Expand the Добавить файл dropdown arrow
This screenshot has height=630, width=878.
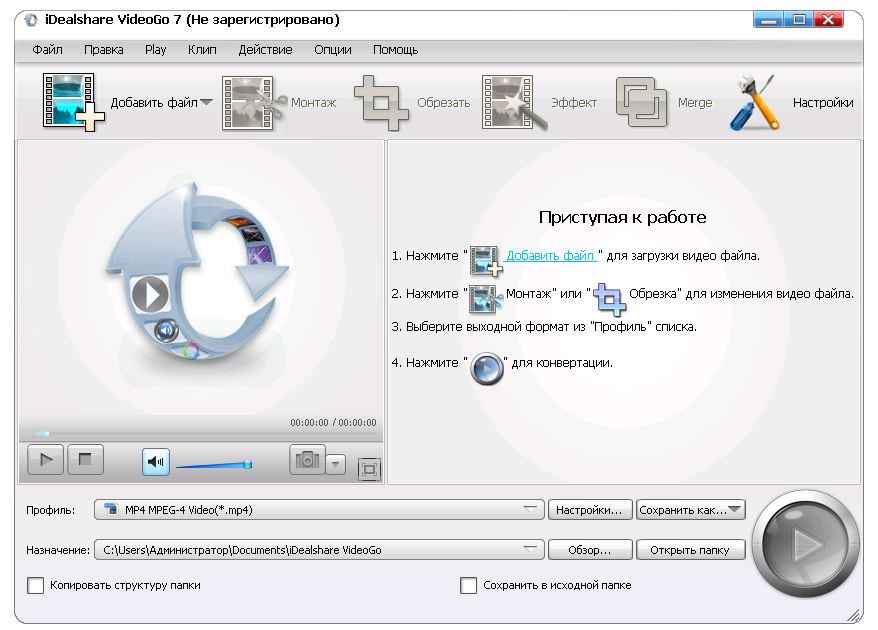tap(206, 102)
